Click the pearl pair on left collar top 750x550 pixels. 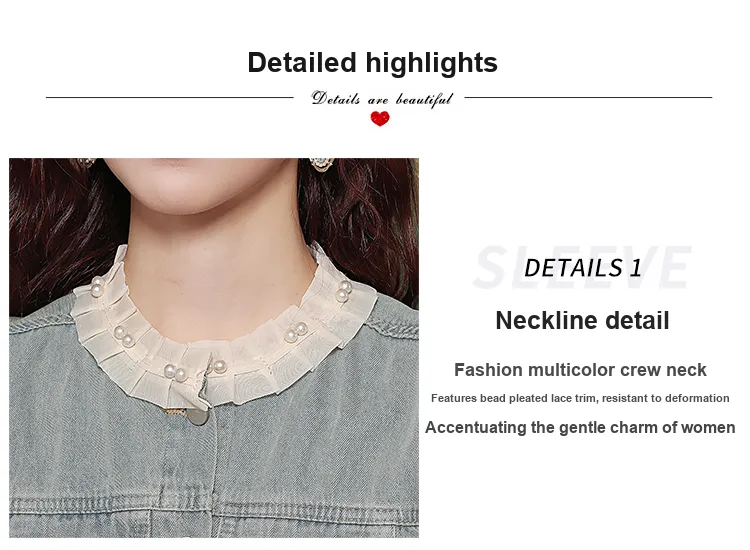tap(97, 286)
